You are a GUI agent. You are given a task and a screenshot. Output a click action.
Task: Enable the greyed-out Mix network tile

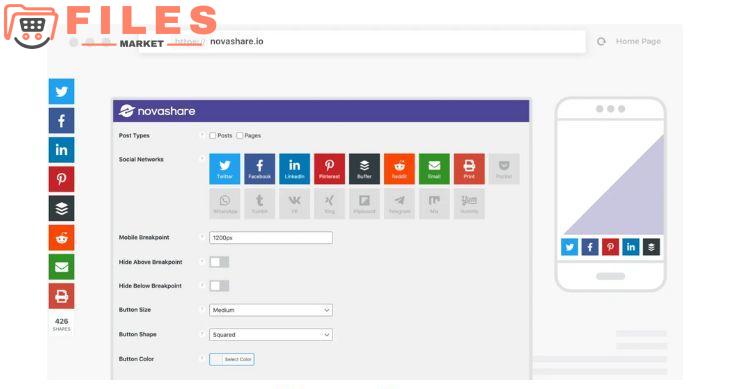434,204
